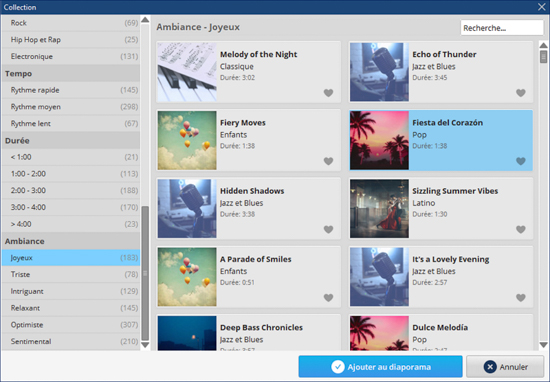The width and height of the screenshot is (550, 382).
Task: Select the Echo of Thunder microphone thumbnail
Action: 379,72
